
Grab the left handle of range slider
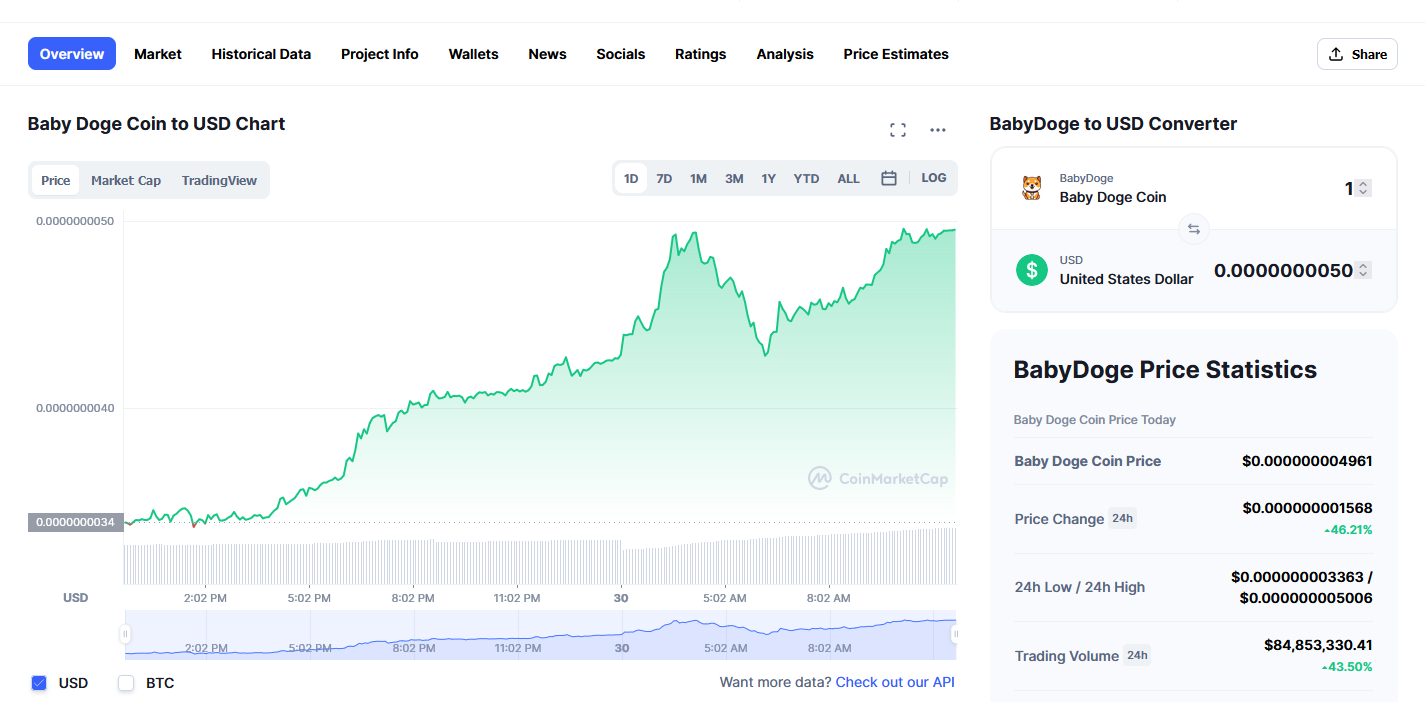click(126, 634)
